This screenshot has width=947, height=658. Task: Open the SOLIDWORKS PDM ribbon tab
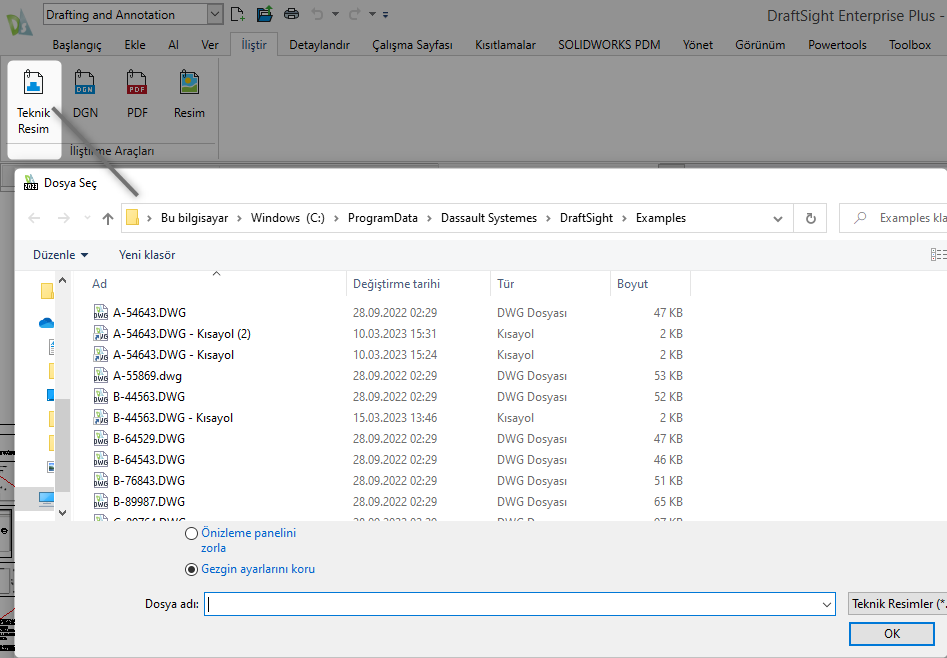[x=609, y=45]
